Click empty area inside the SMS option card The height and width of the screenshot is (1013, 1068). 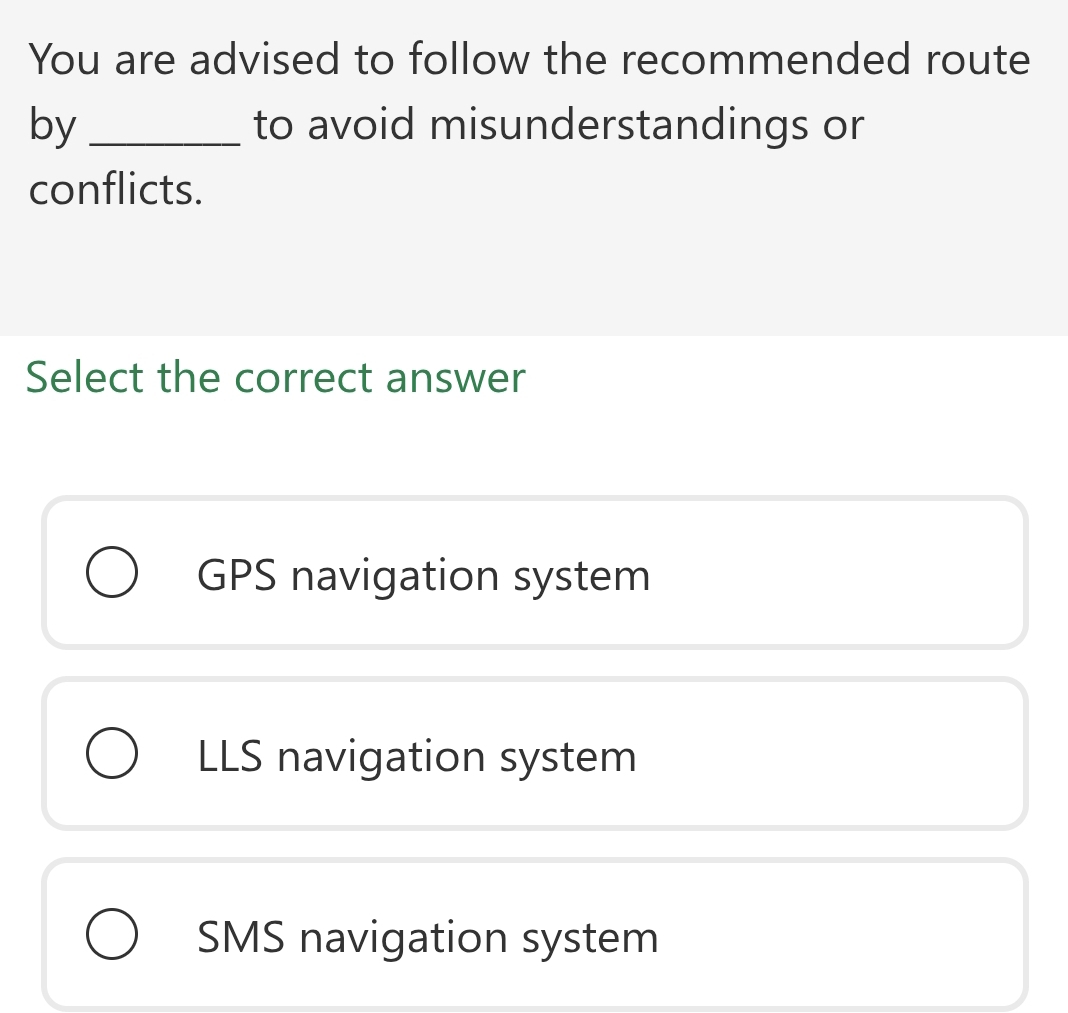(x=838, y=935)
